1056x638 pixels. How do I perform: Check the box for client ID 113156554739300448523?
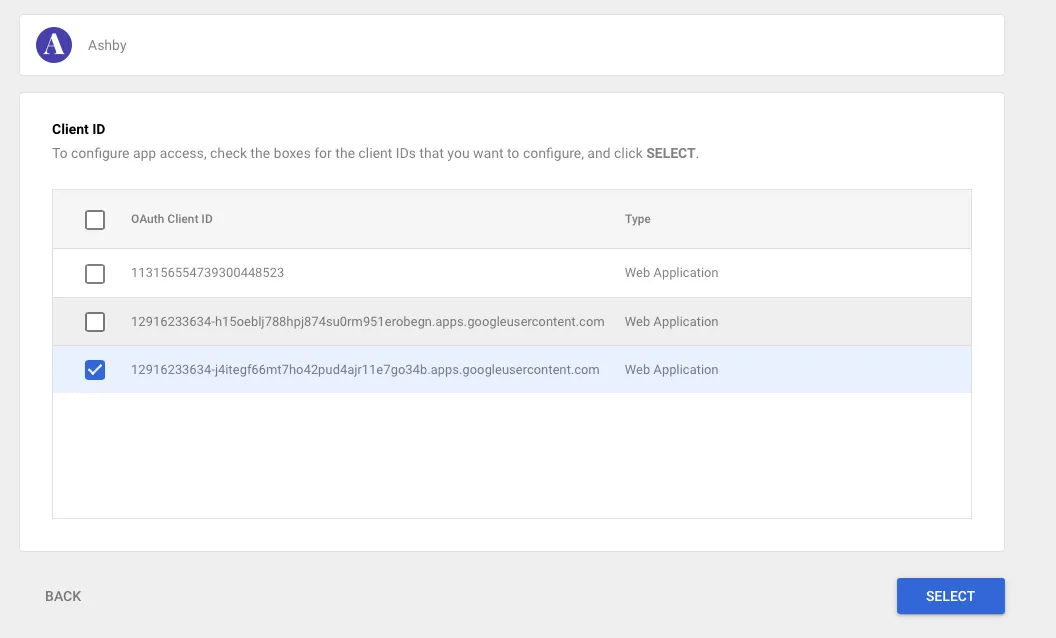95,274
